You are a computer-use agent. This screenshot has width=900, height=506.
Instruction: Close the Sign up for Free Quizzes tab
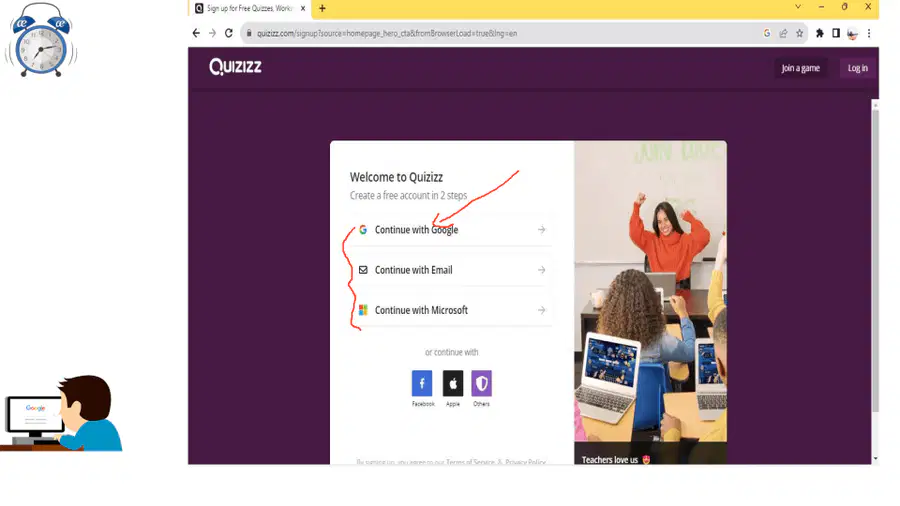[303, 8]
